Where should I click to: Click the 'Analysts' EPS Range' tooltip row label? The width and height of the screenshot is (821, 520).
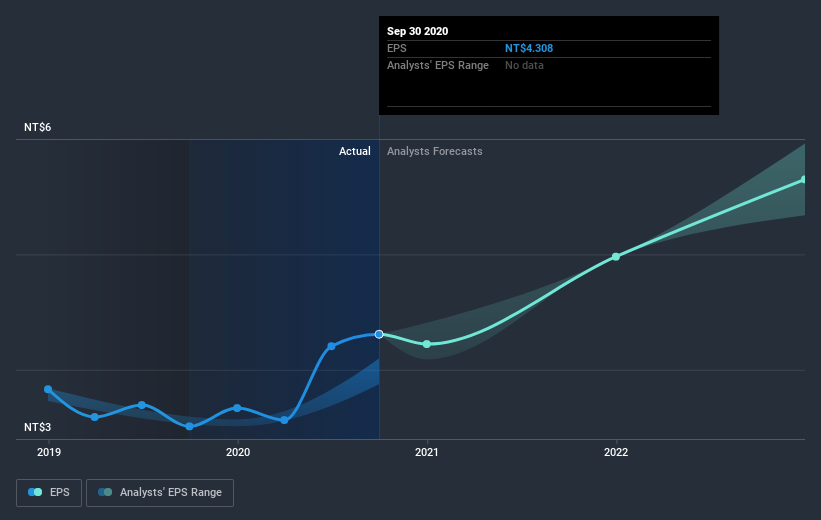click(x=438, y=65)
